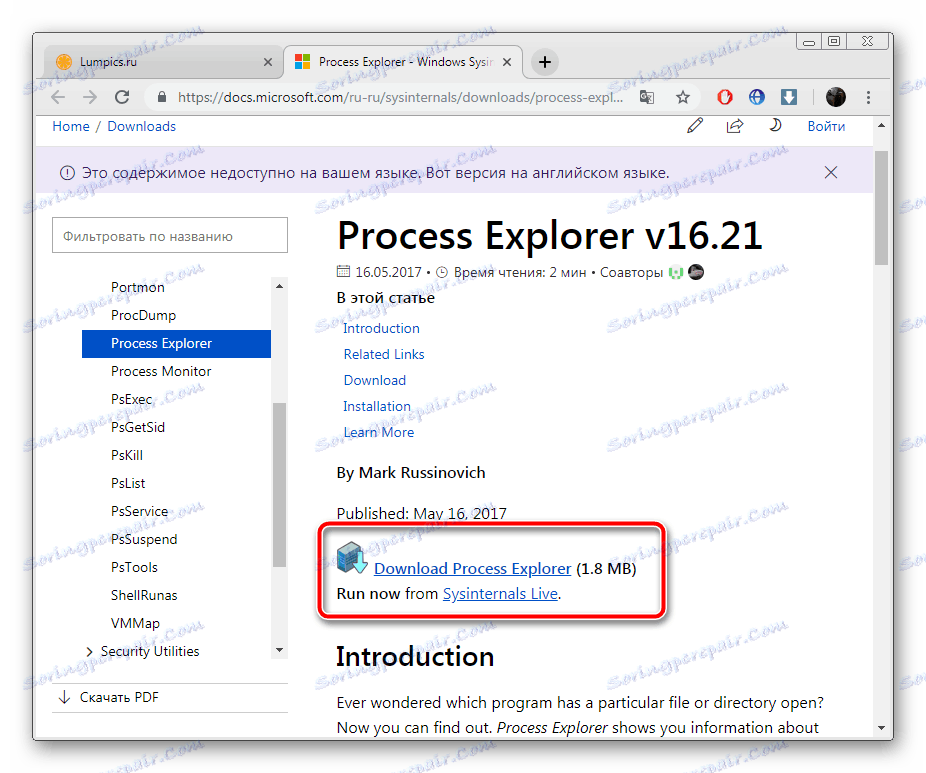This screenshot has width=926, height=773.
Task: Open the Google Translate page icon
Action: pos(646,97)
